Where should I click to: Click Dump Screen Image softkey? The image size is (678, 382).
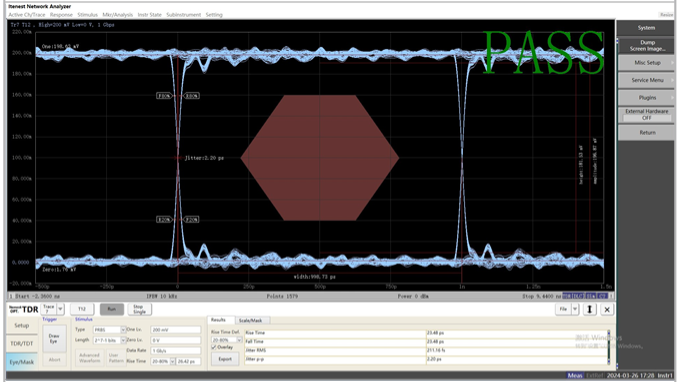[646, 45]
